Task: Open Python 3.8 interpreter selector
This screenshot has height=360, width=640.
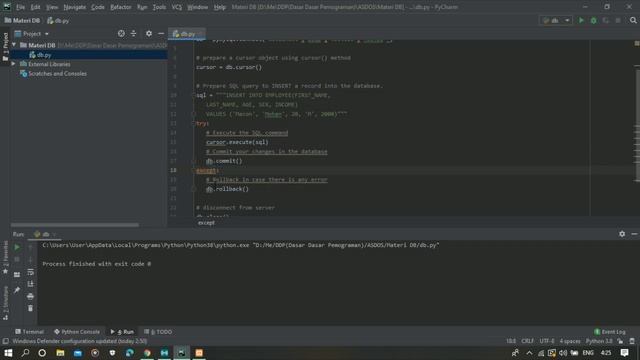Action: pos(599,341)
